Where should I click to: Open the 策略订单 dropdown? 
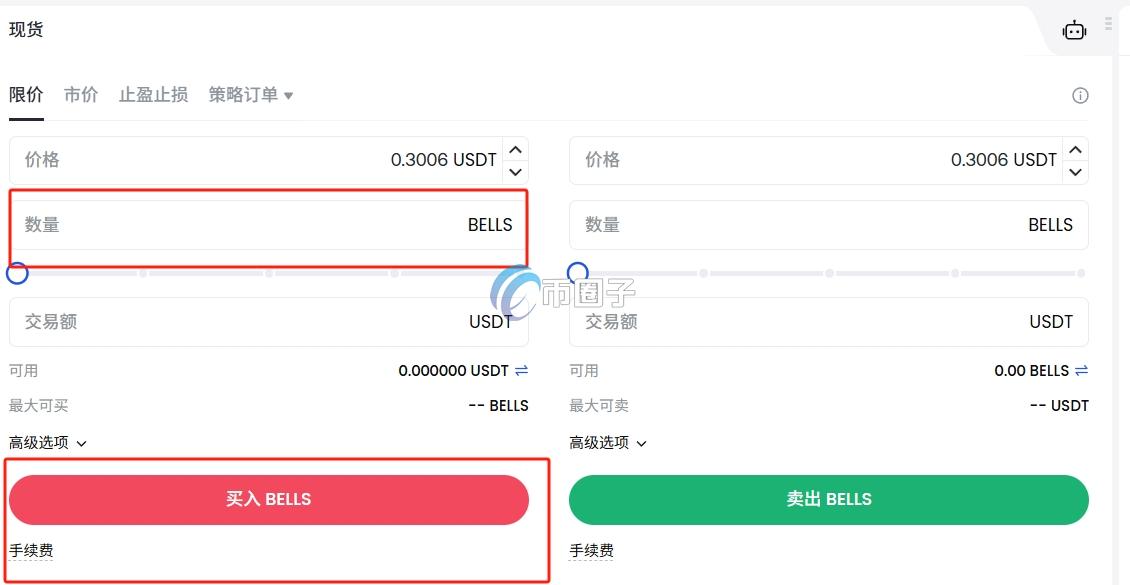click(x=250, y=95)
